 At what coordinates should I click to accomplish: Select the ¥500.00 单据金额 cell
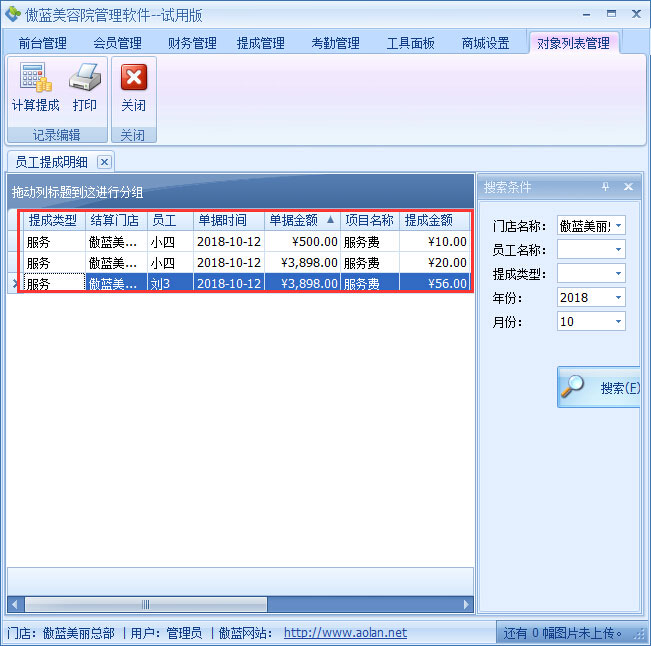pyautogui.click(x=303, y=242)
